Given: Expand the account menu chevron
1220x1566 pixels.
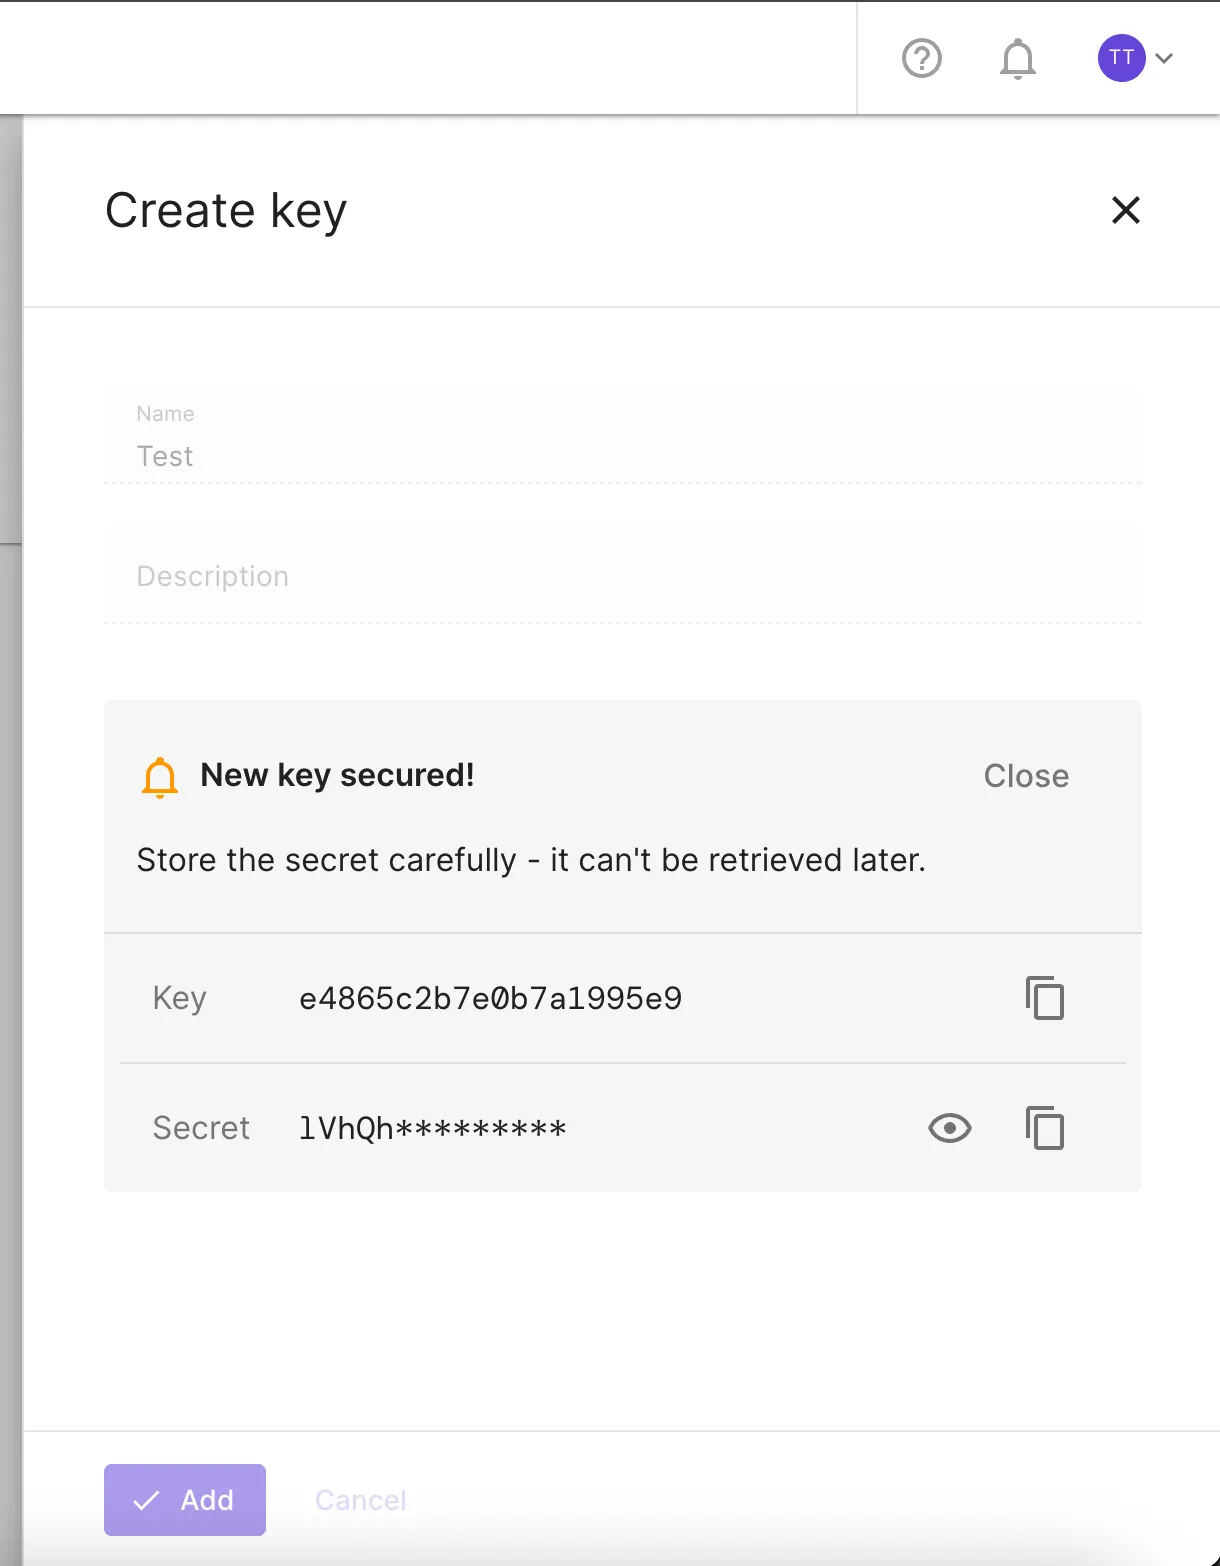Looking at the screenshot, I should coord(1164,58).
